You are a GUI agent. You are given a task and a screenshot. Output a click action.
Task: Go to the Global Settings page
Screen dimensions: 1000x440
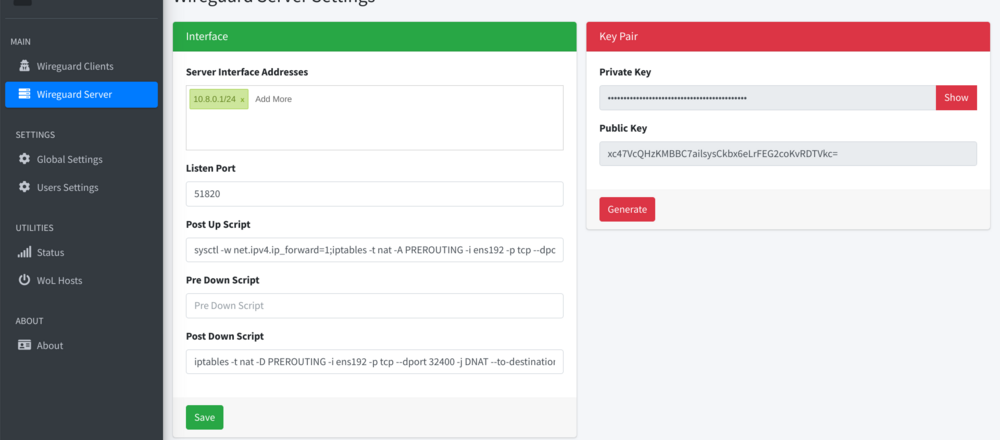pyautogui.click(x=82, y=159)
